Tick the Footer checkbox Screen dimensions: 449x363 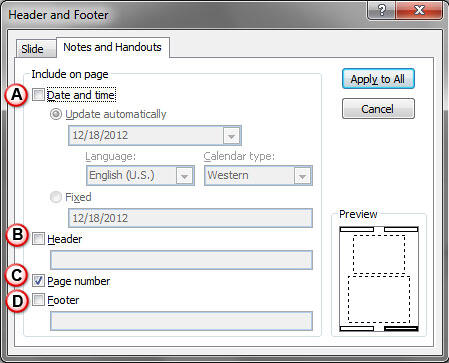coord(38,300)
